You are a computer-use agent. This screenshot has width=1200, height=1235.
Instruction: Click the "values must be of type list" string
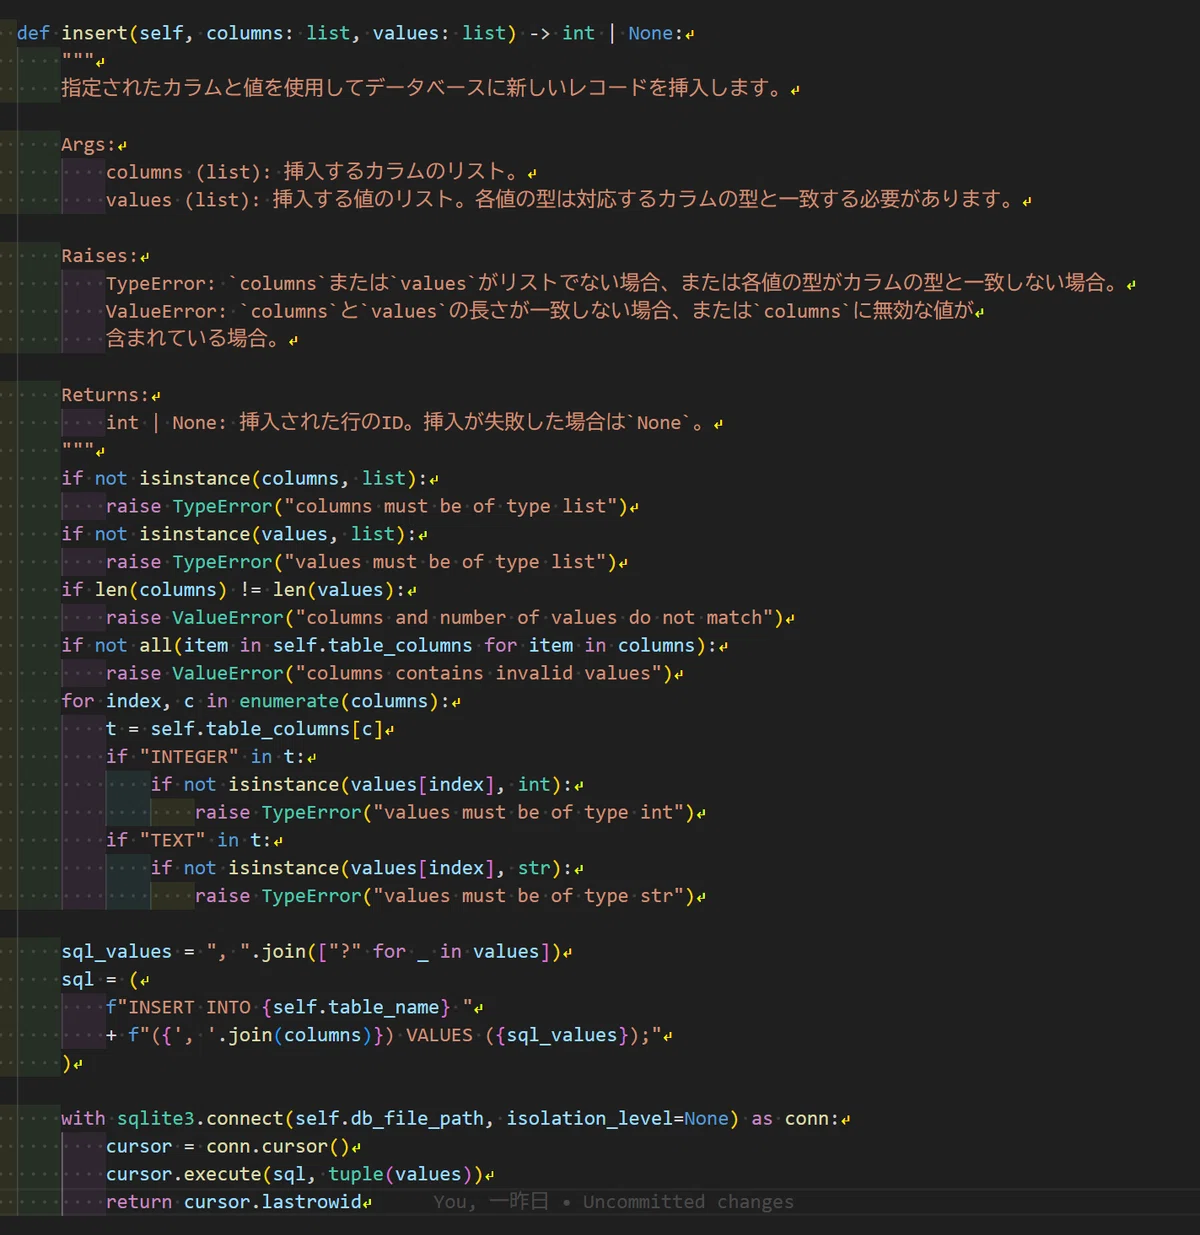(445, 562)
